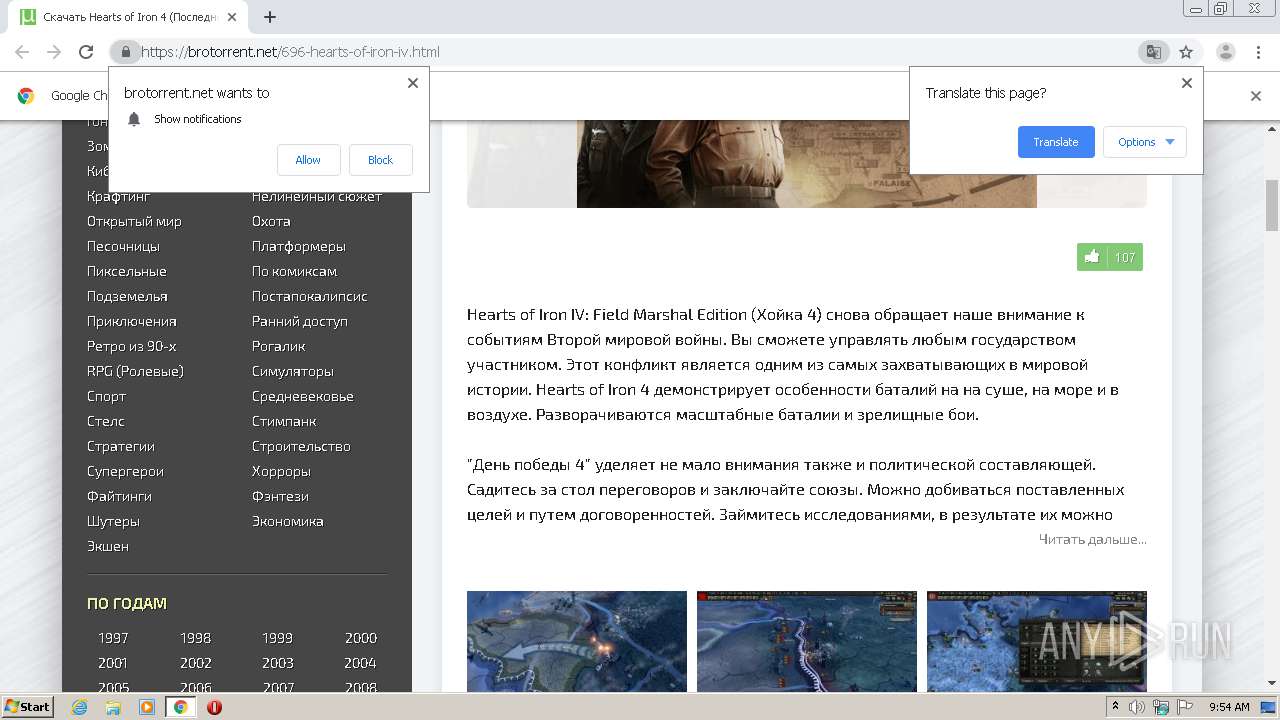Viewport: 1280px width, 720px height.
Task: Click the volume speaker tray icon
Action: [x=1137, y=707]
